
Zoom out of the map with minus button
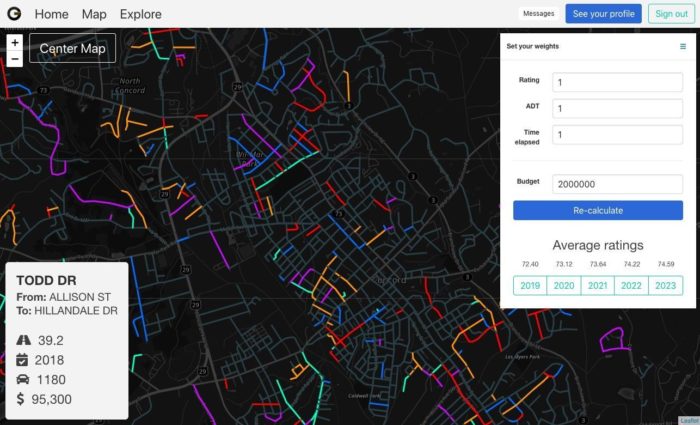click(x=14, y=59)
